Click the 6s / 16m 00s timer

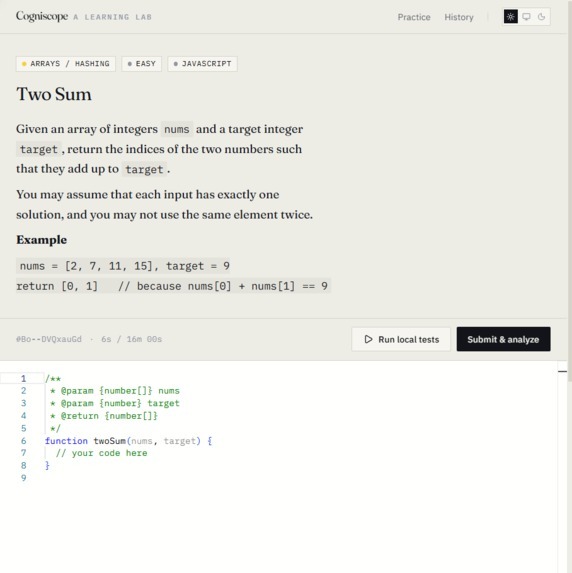point(132,339)
